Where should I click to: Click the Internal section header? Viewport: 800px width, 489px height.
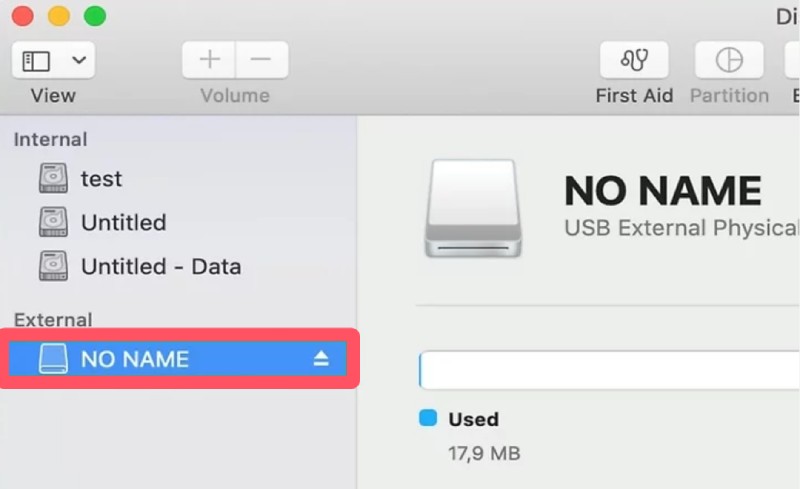tap(50, 140)
